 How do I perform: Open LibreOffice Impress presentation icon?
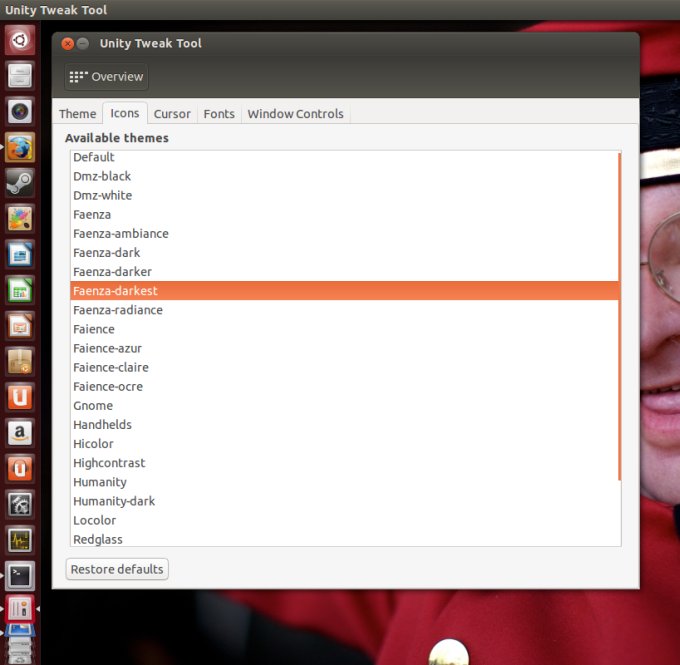click(x=20, y=326)
